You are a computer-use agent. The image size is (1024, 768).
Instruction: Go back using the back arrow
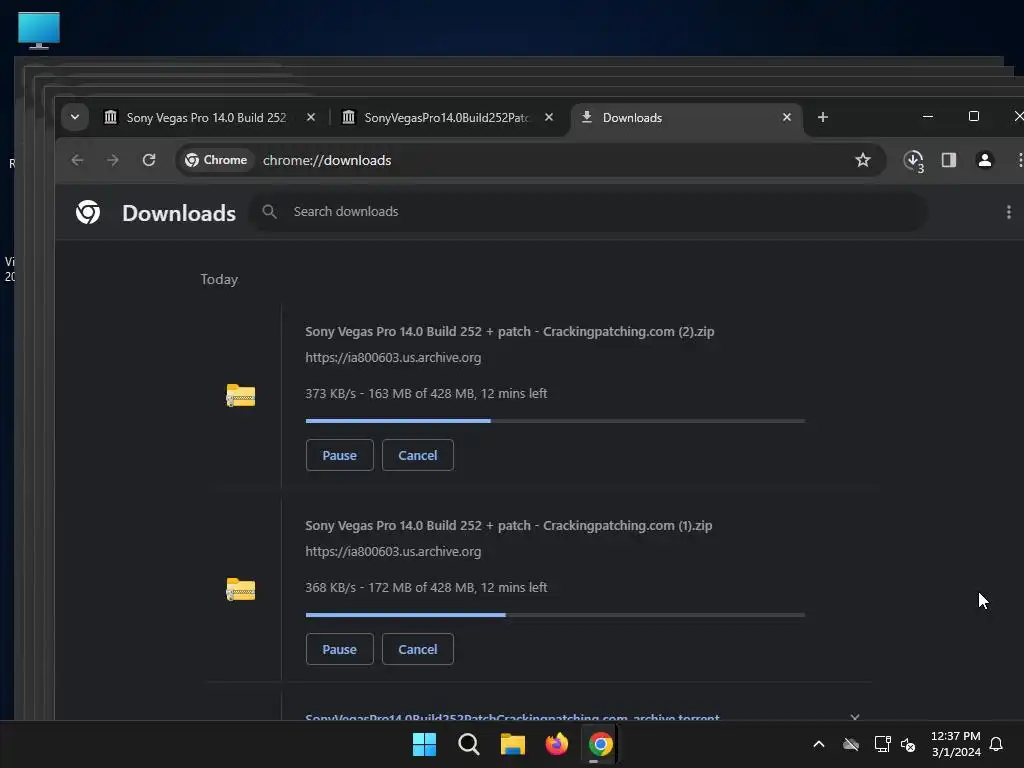77,160
